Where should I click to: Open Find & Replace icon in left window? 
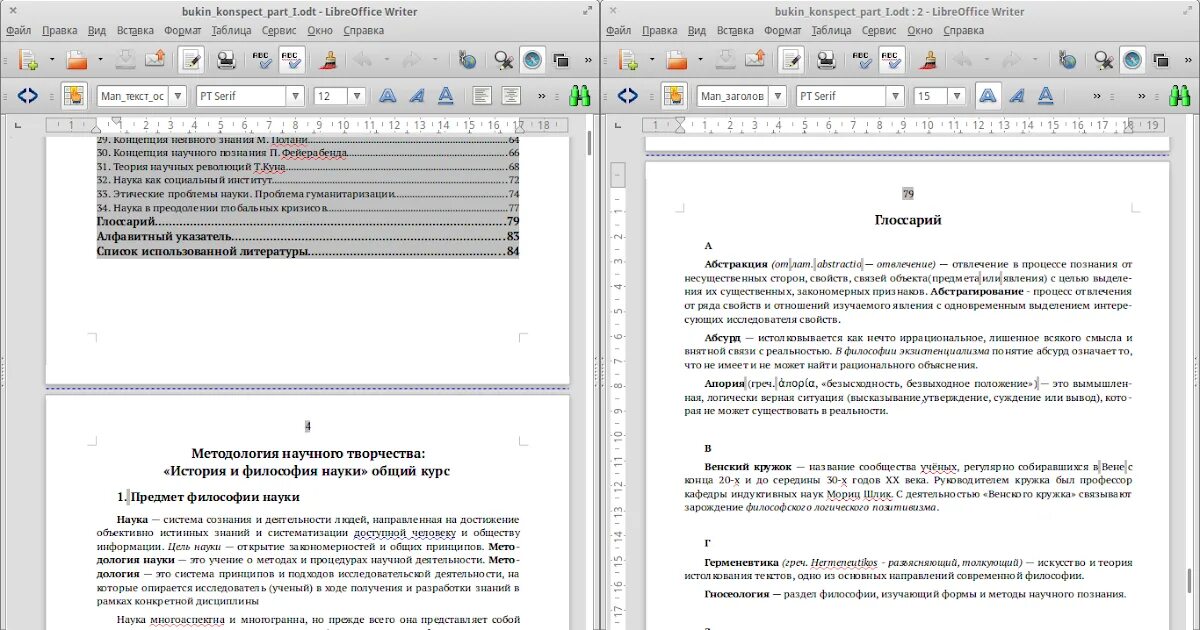tap(504, 60)
